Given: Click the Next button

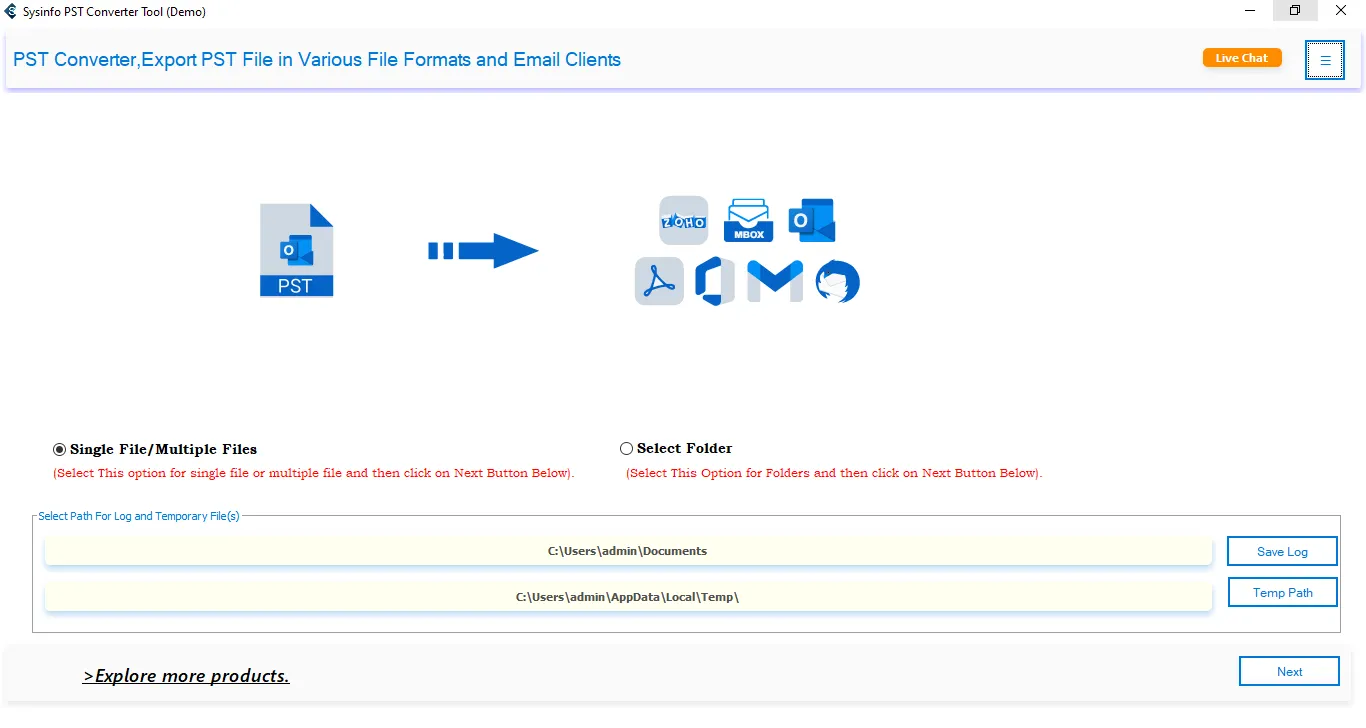Looking at the screenshot, I should [1289, 672].
